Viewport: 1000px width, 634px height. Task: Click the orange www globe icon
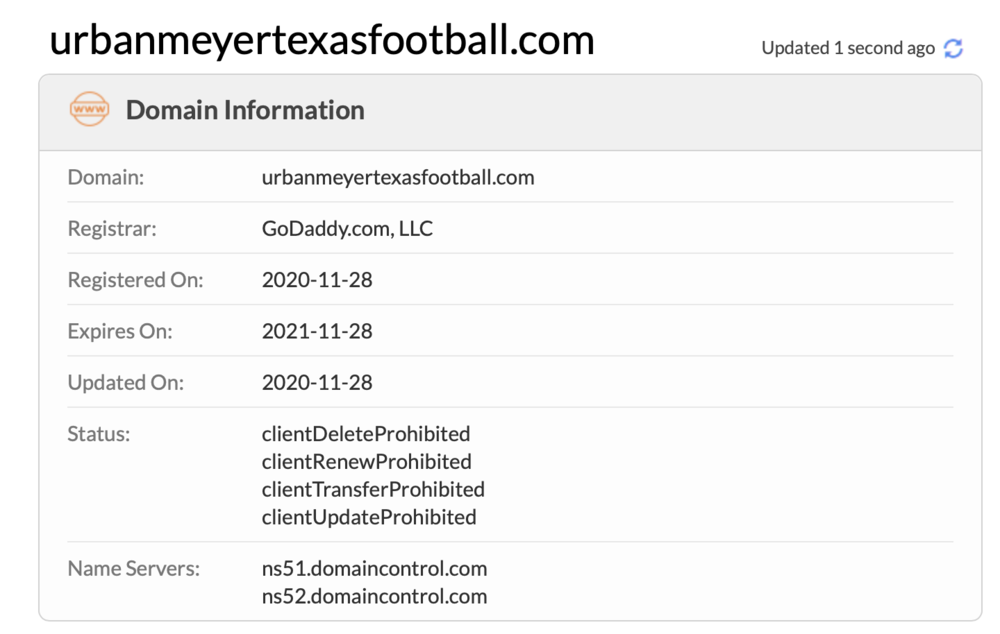click(x=89, y=109)
